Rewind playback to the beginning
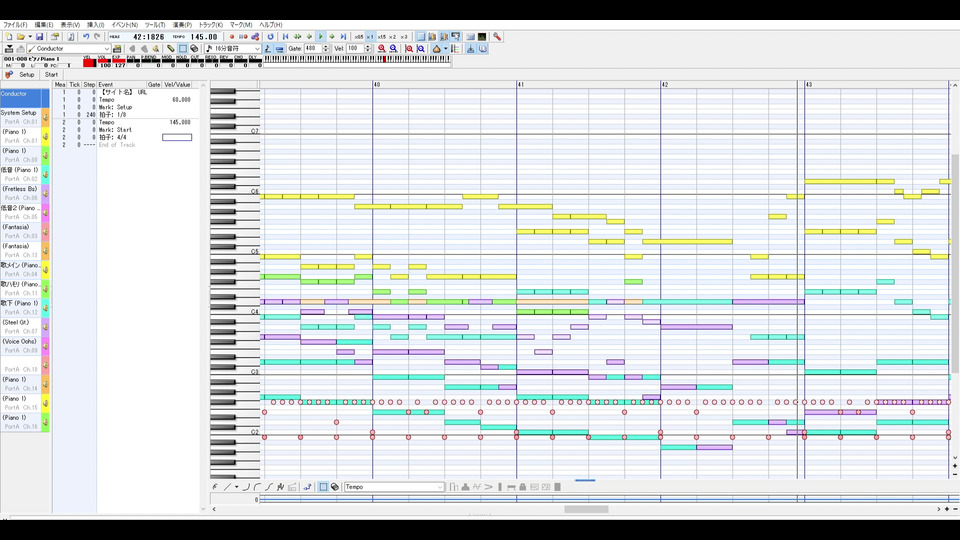The height and width of the screenshot is (540, 960). [x=285, y=37]
